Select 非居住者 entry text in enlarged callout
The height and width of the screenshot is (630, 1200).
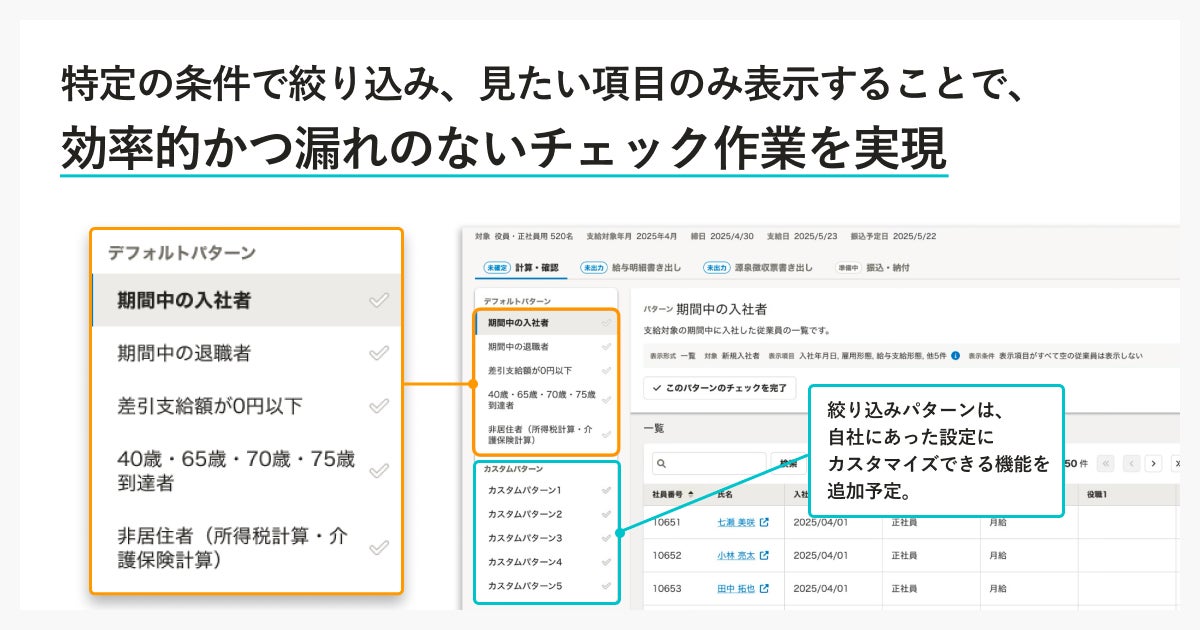[x=232, y=548]
